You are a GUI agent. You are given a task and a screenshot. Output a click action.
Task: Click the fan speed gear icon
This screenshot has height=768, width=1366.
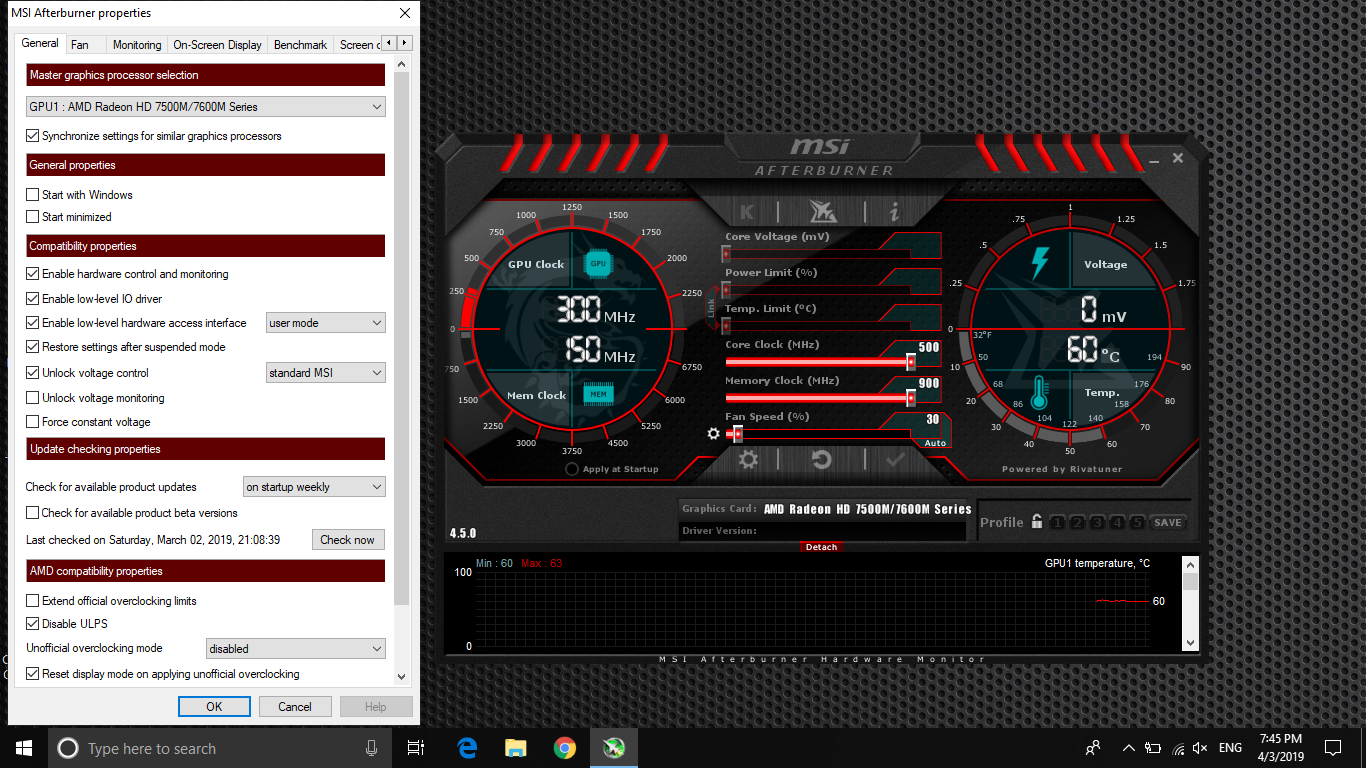tap(713, 433)
